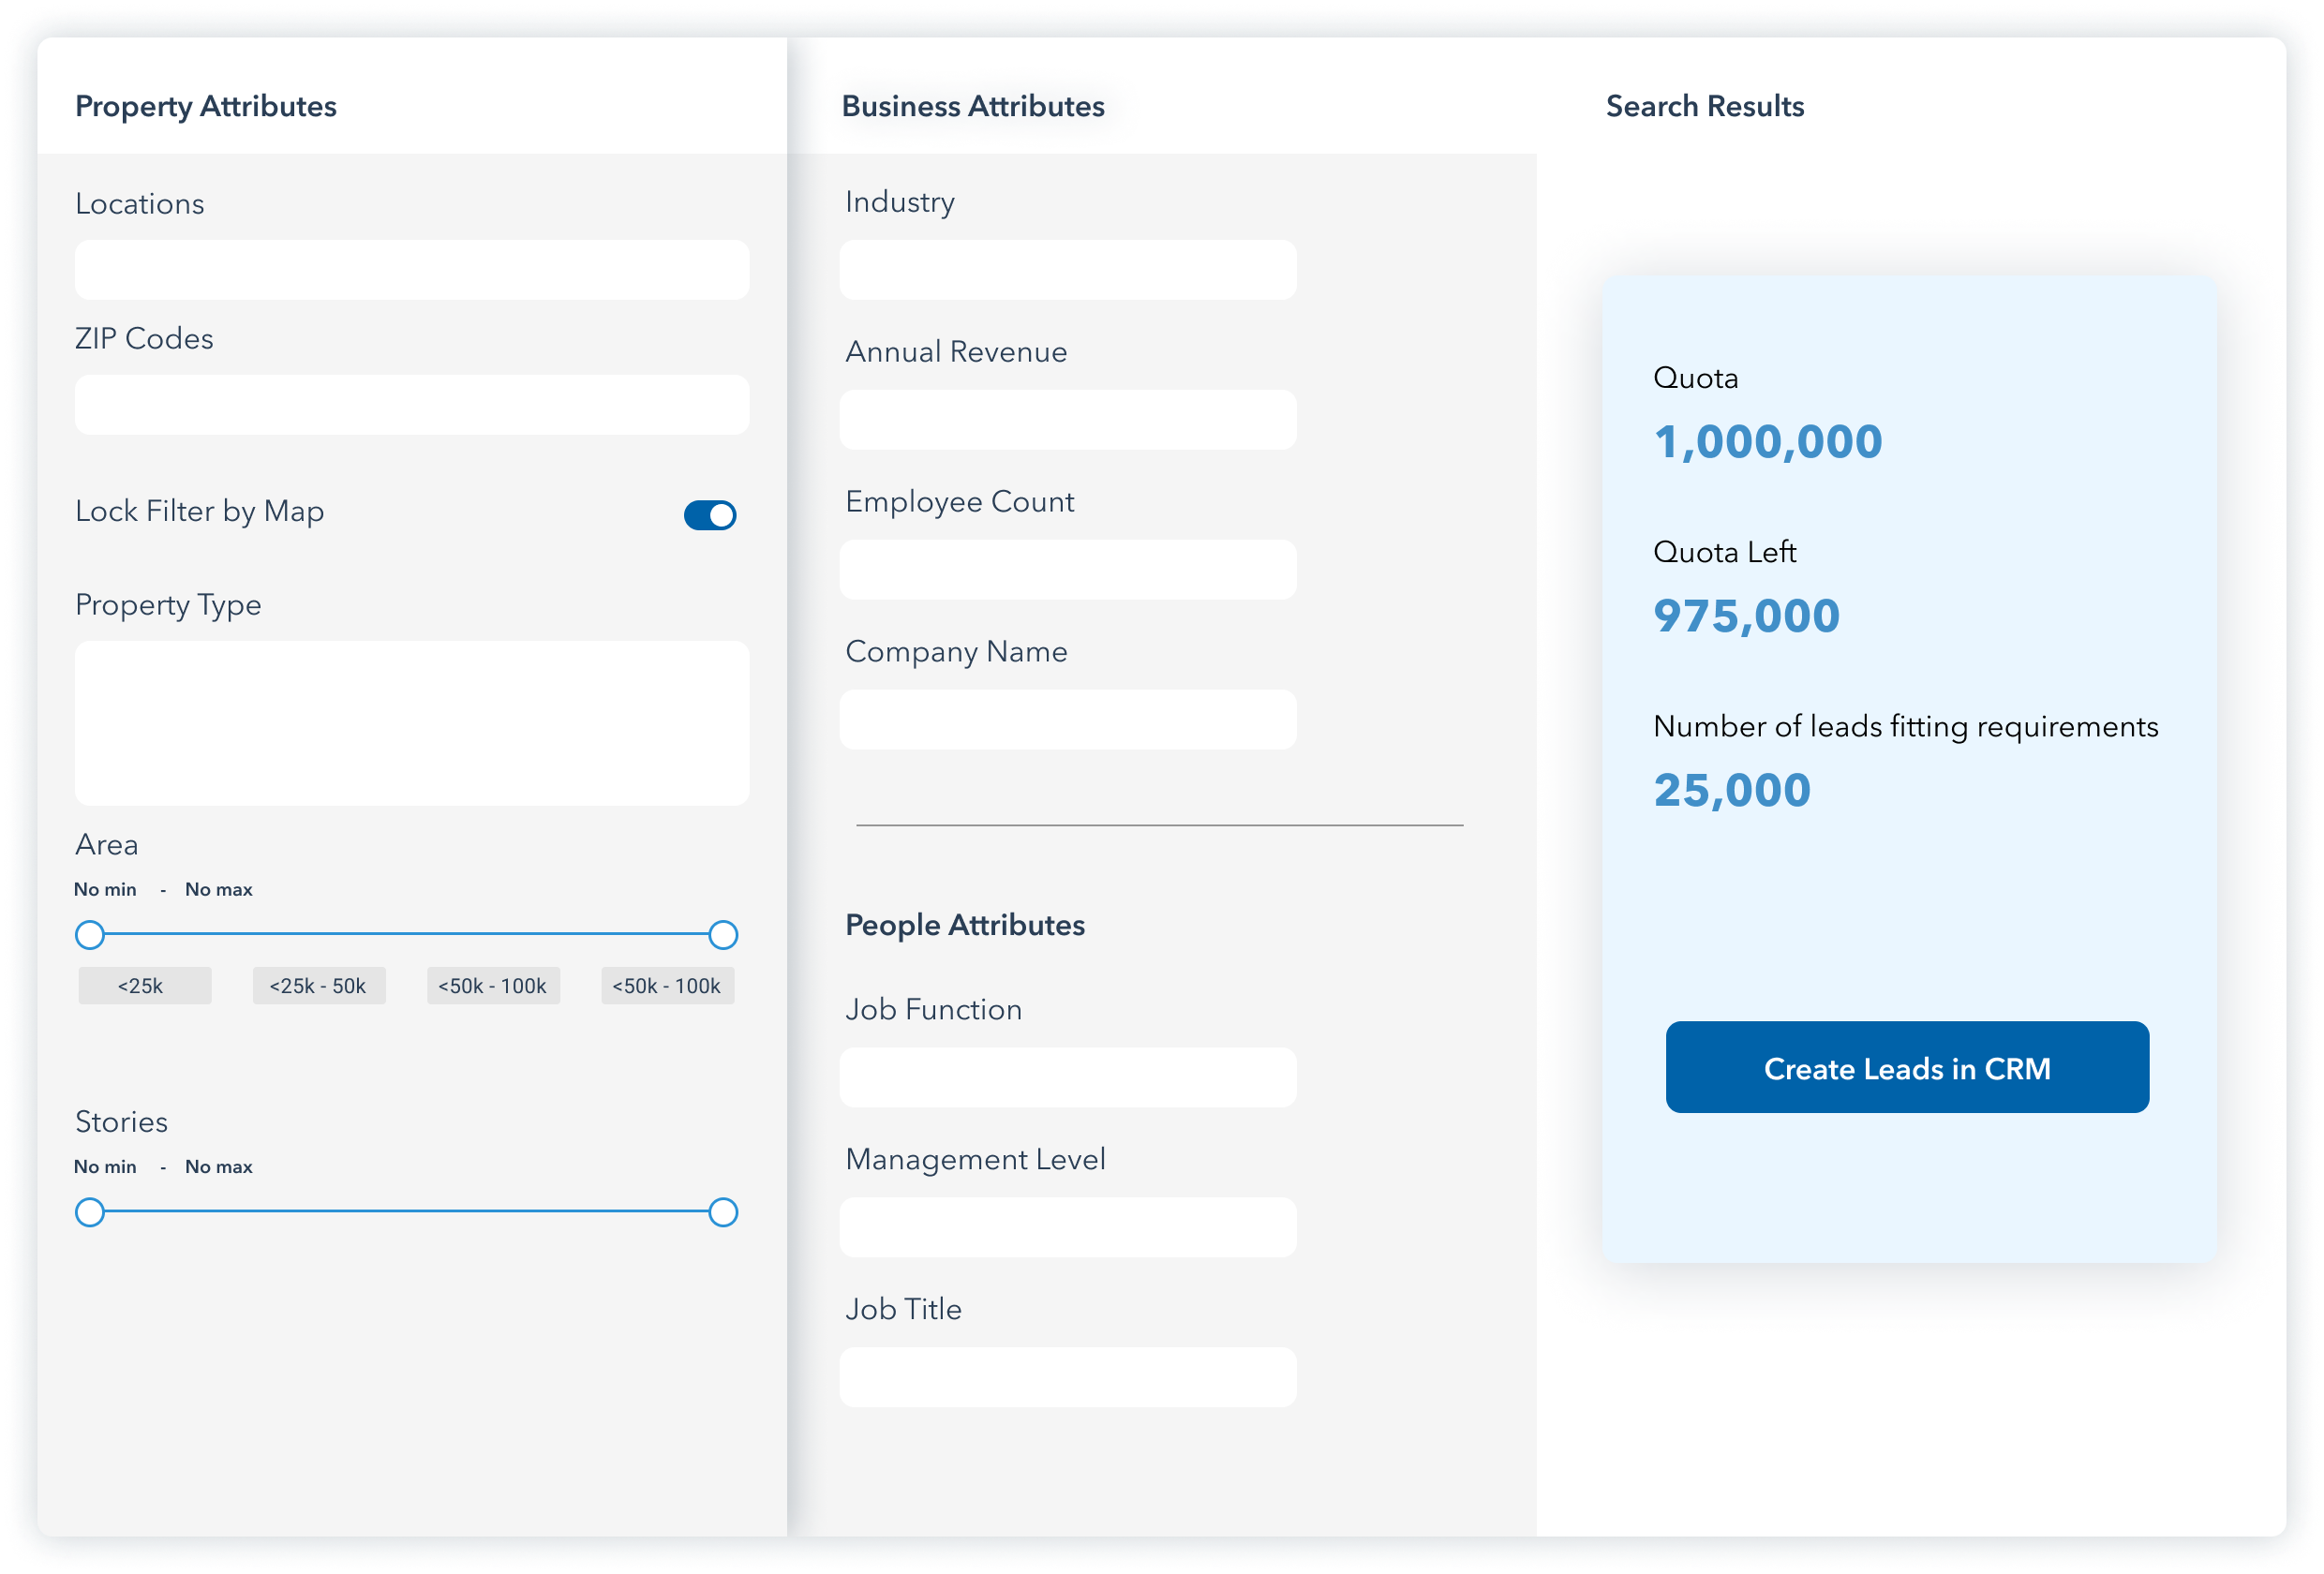Click the Property Type selection box
Image resolution: width=2324 pixels, height=1574 pixels.
pos(411,723)
